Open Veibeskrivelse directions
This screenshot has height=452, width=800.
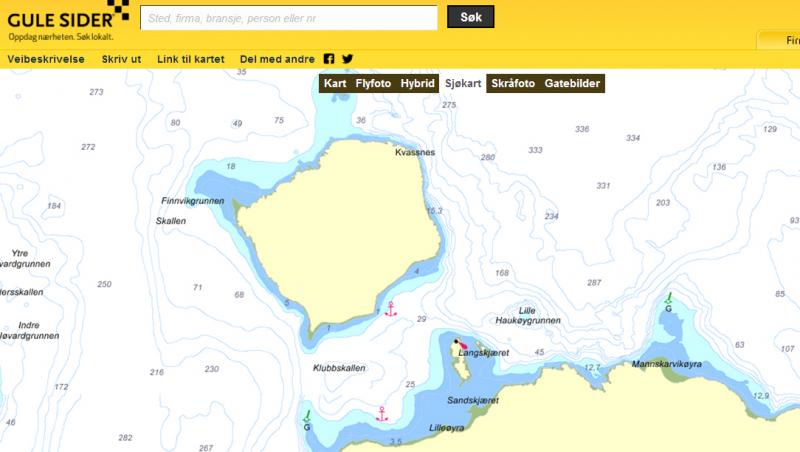(46, 59)
